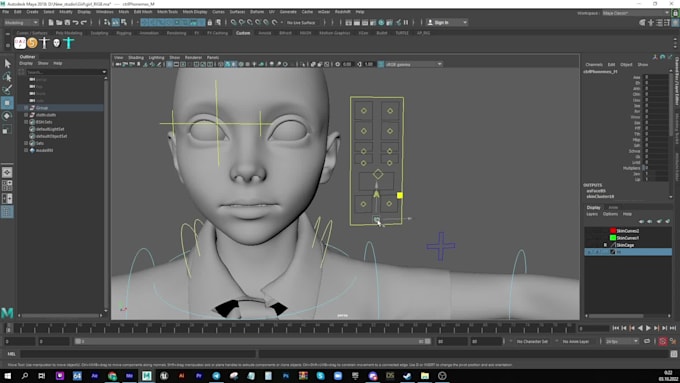Open the Modeling menu set dropdown

coord(21,22)
